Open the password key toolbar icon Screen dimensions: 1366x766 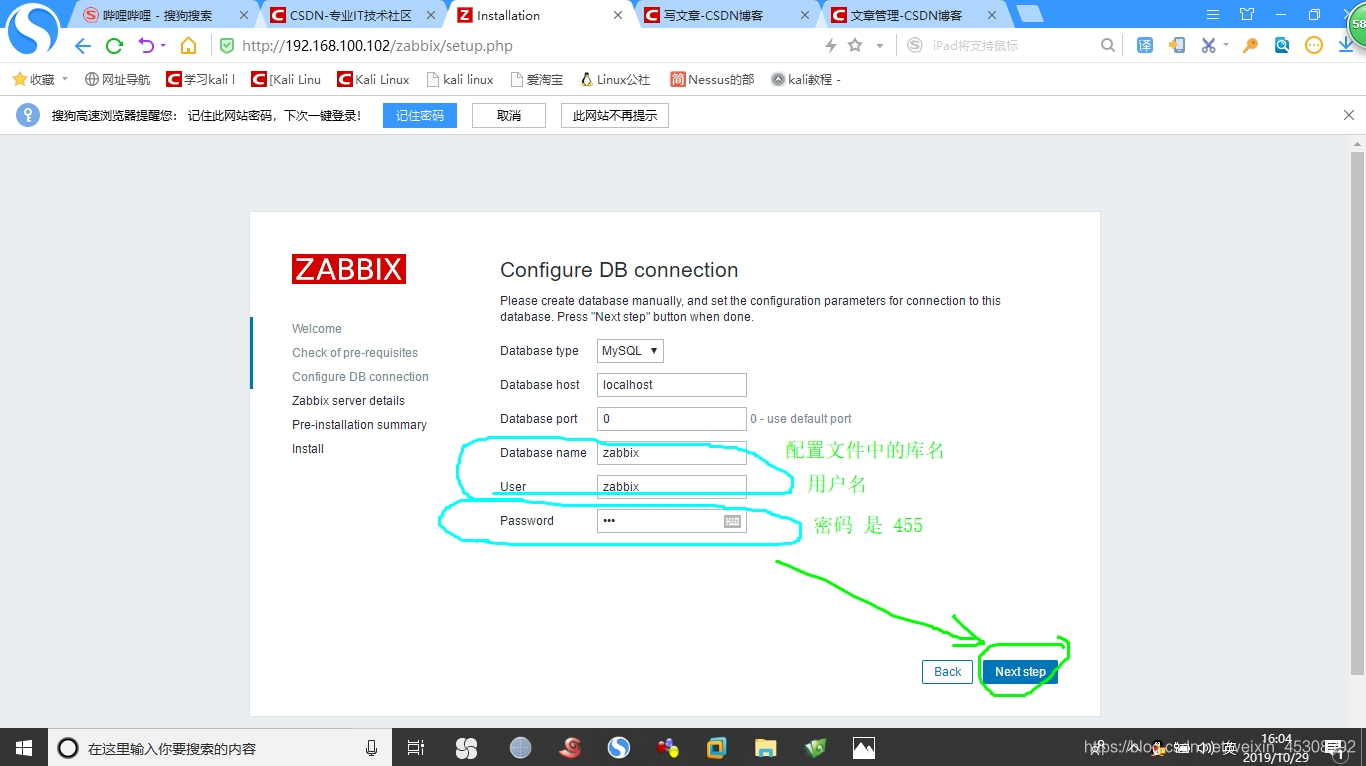point(1250,46)
